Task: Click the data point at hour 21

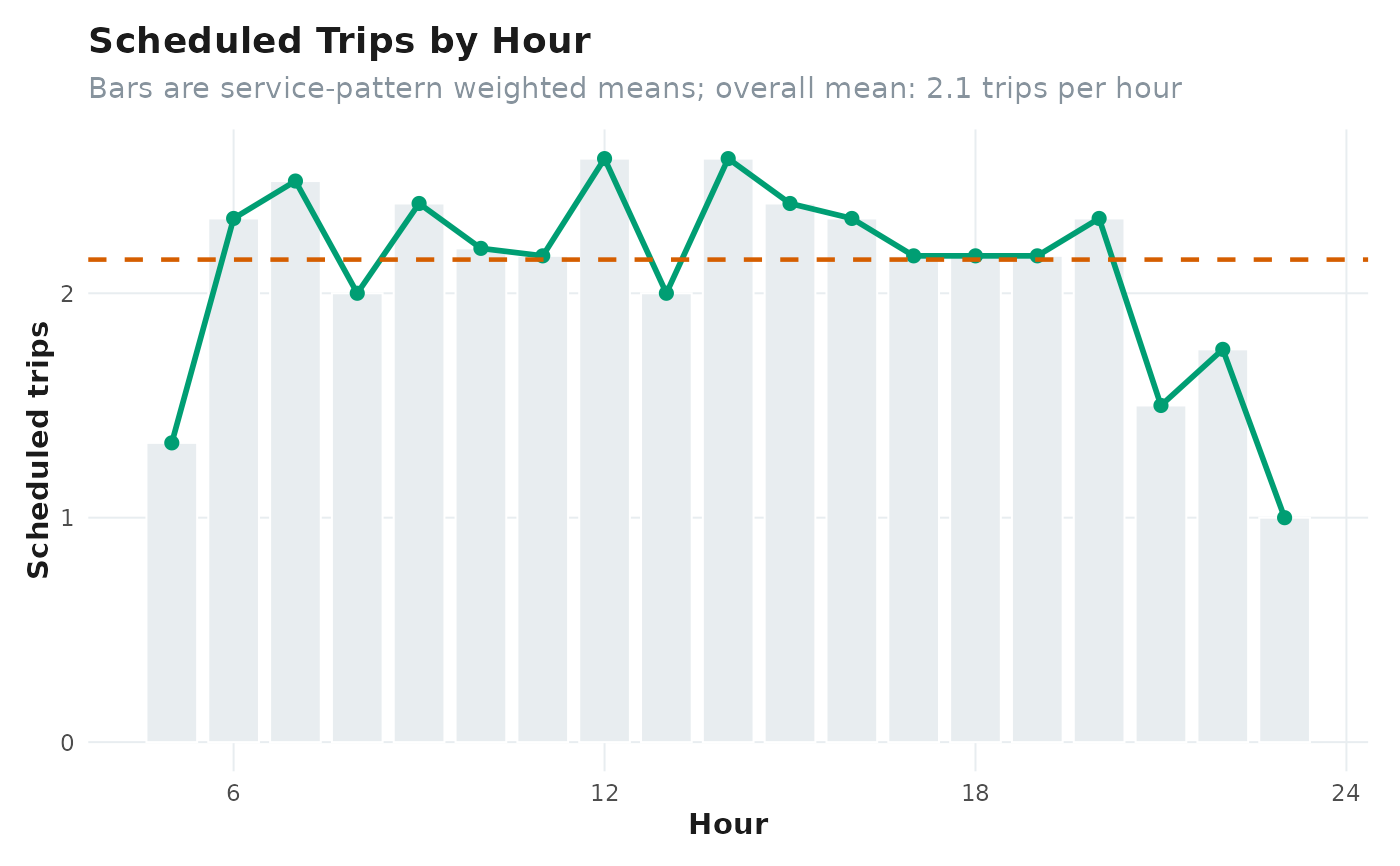Action: click(x=1161, y=406)
